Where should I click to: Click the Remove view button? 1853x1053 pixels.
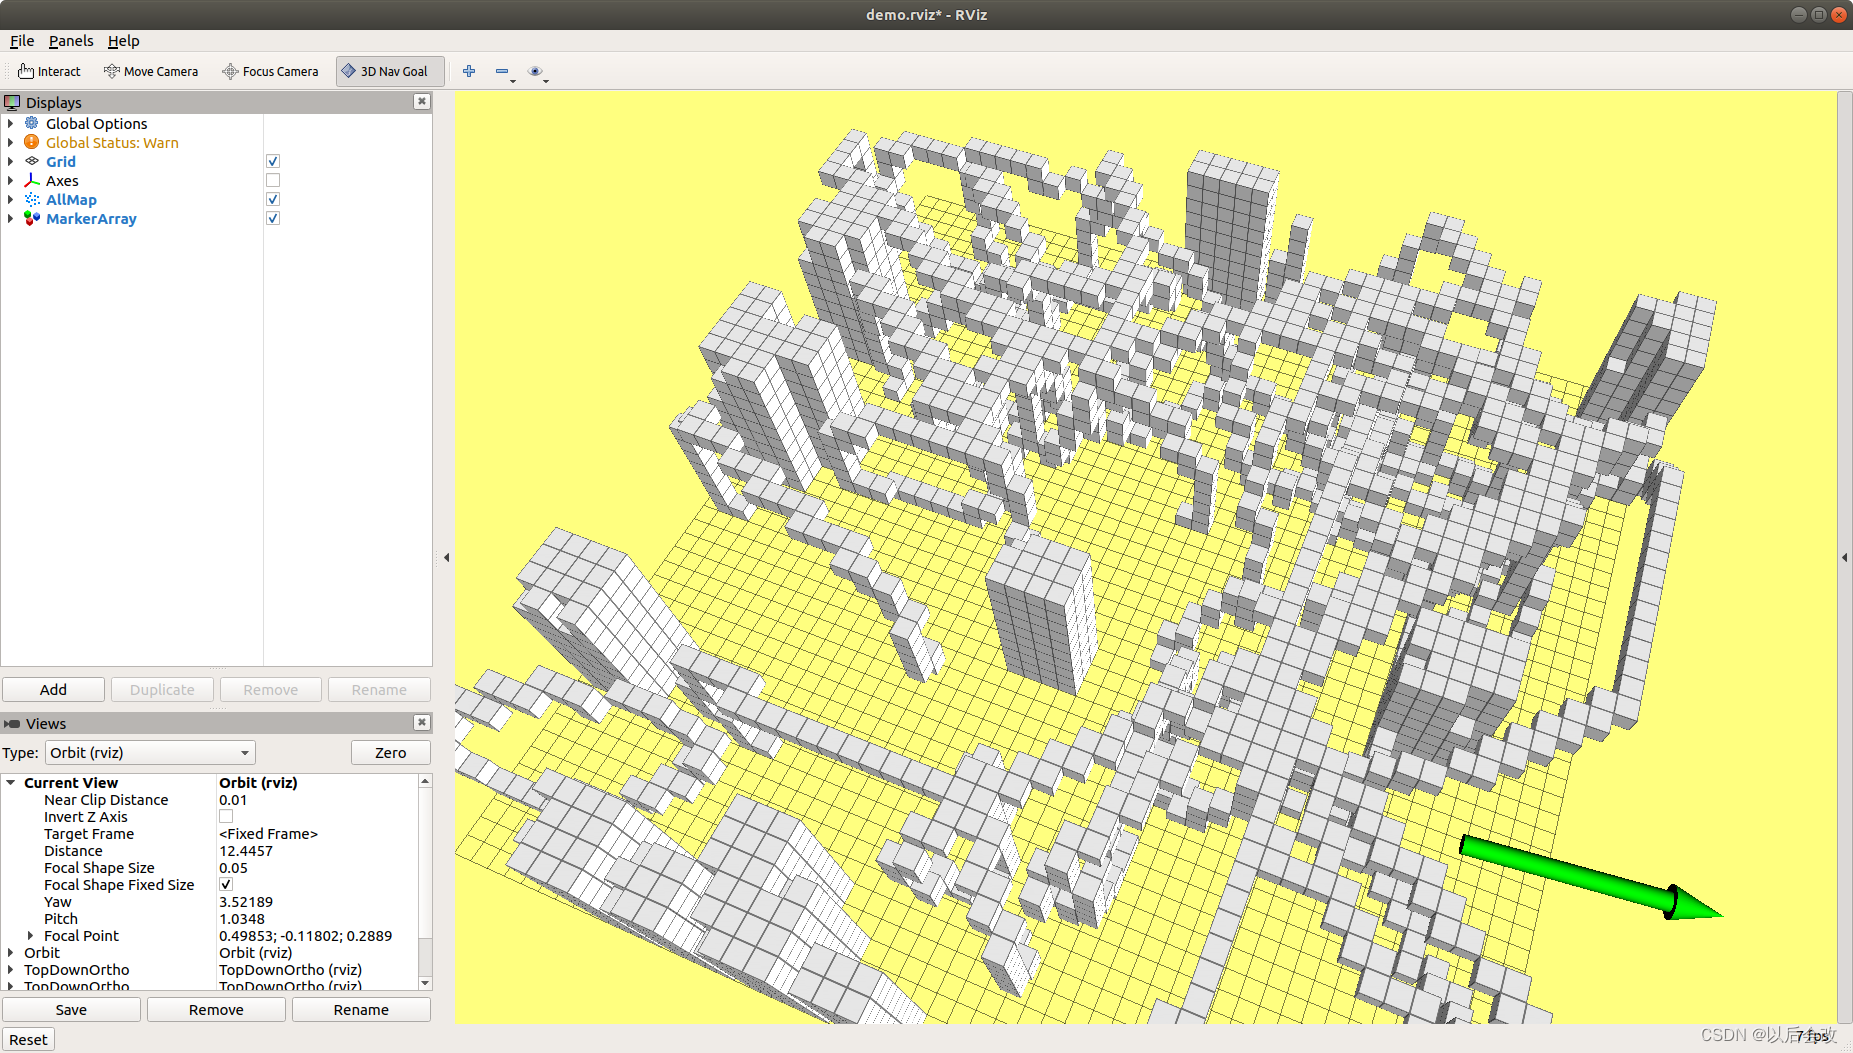[x=216, y=1010]
